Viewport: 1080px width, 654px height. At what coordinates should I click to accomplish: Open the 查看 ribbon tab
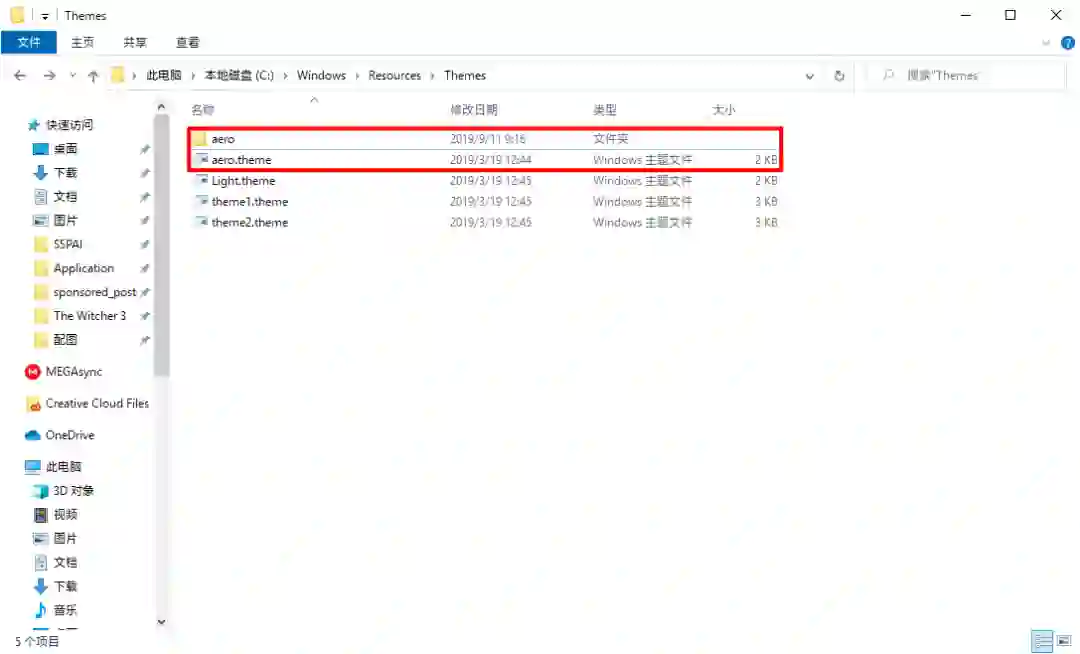click(187, 43)
